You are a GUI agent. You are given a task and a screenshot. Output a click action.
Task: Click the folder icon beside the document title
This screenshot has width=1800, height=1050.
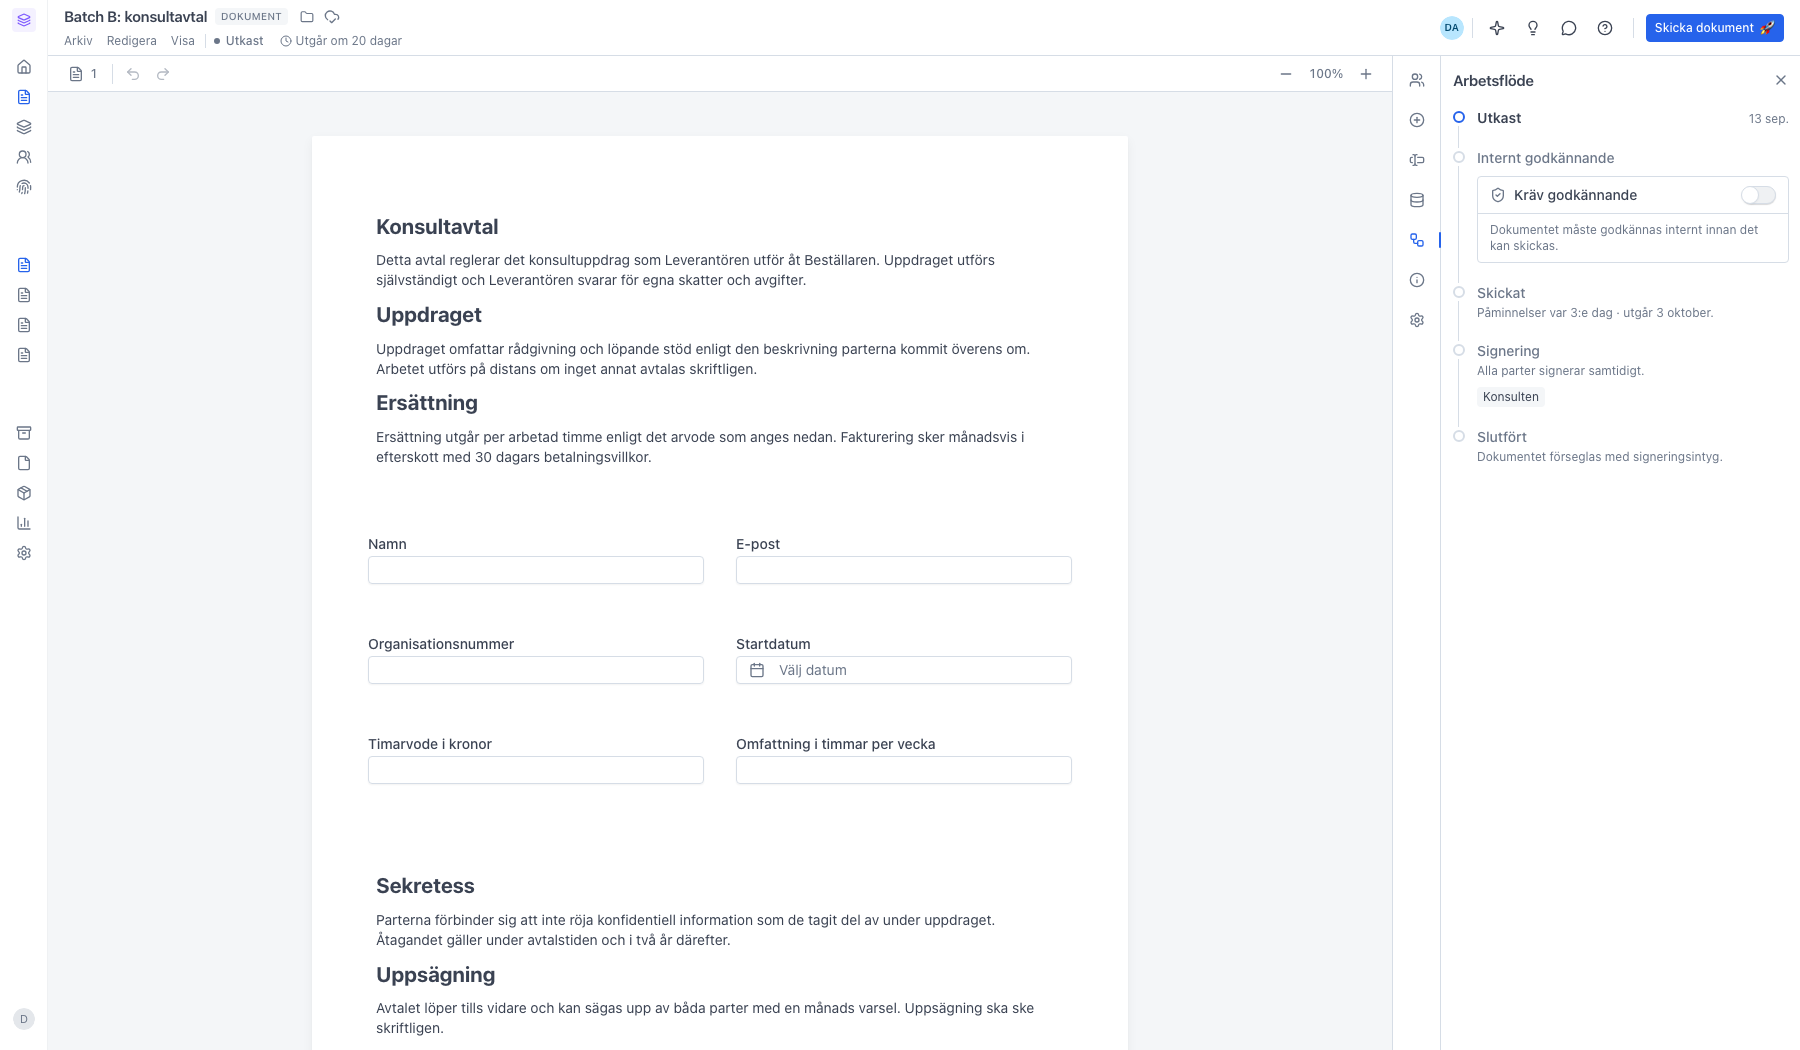tap(307, 17)
